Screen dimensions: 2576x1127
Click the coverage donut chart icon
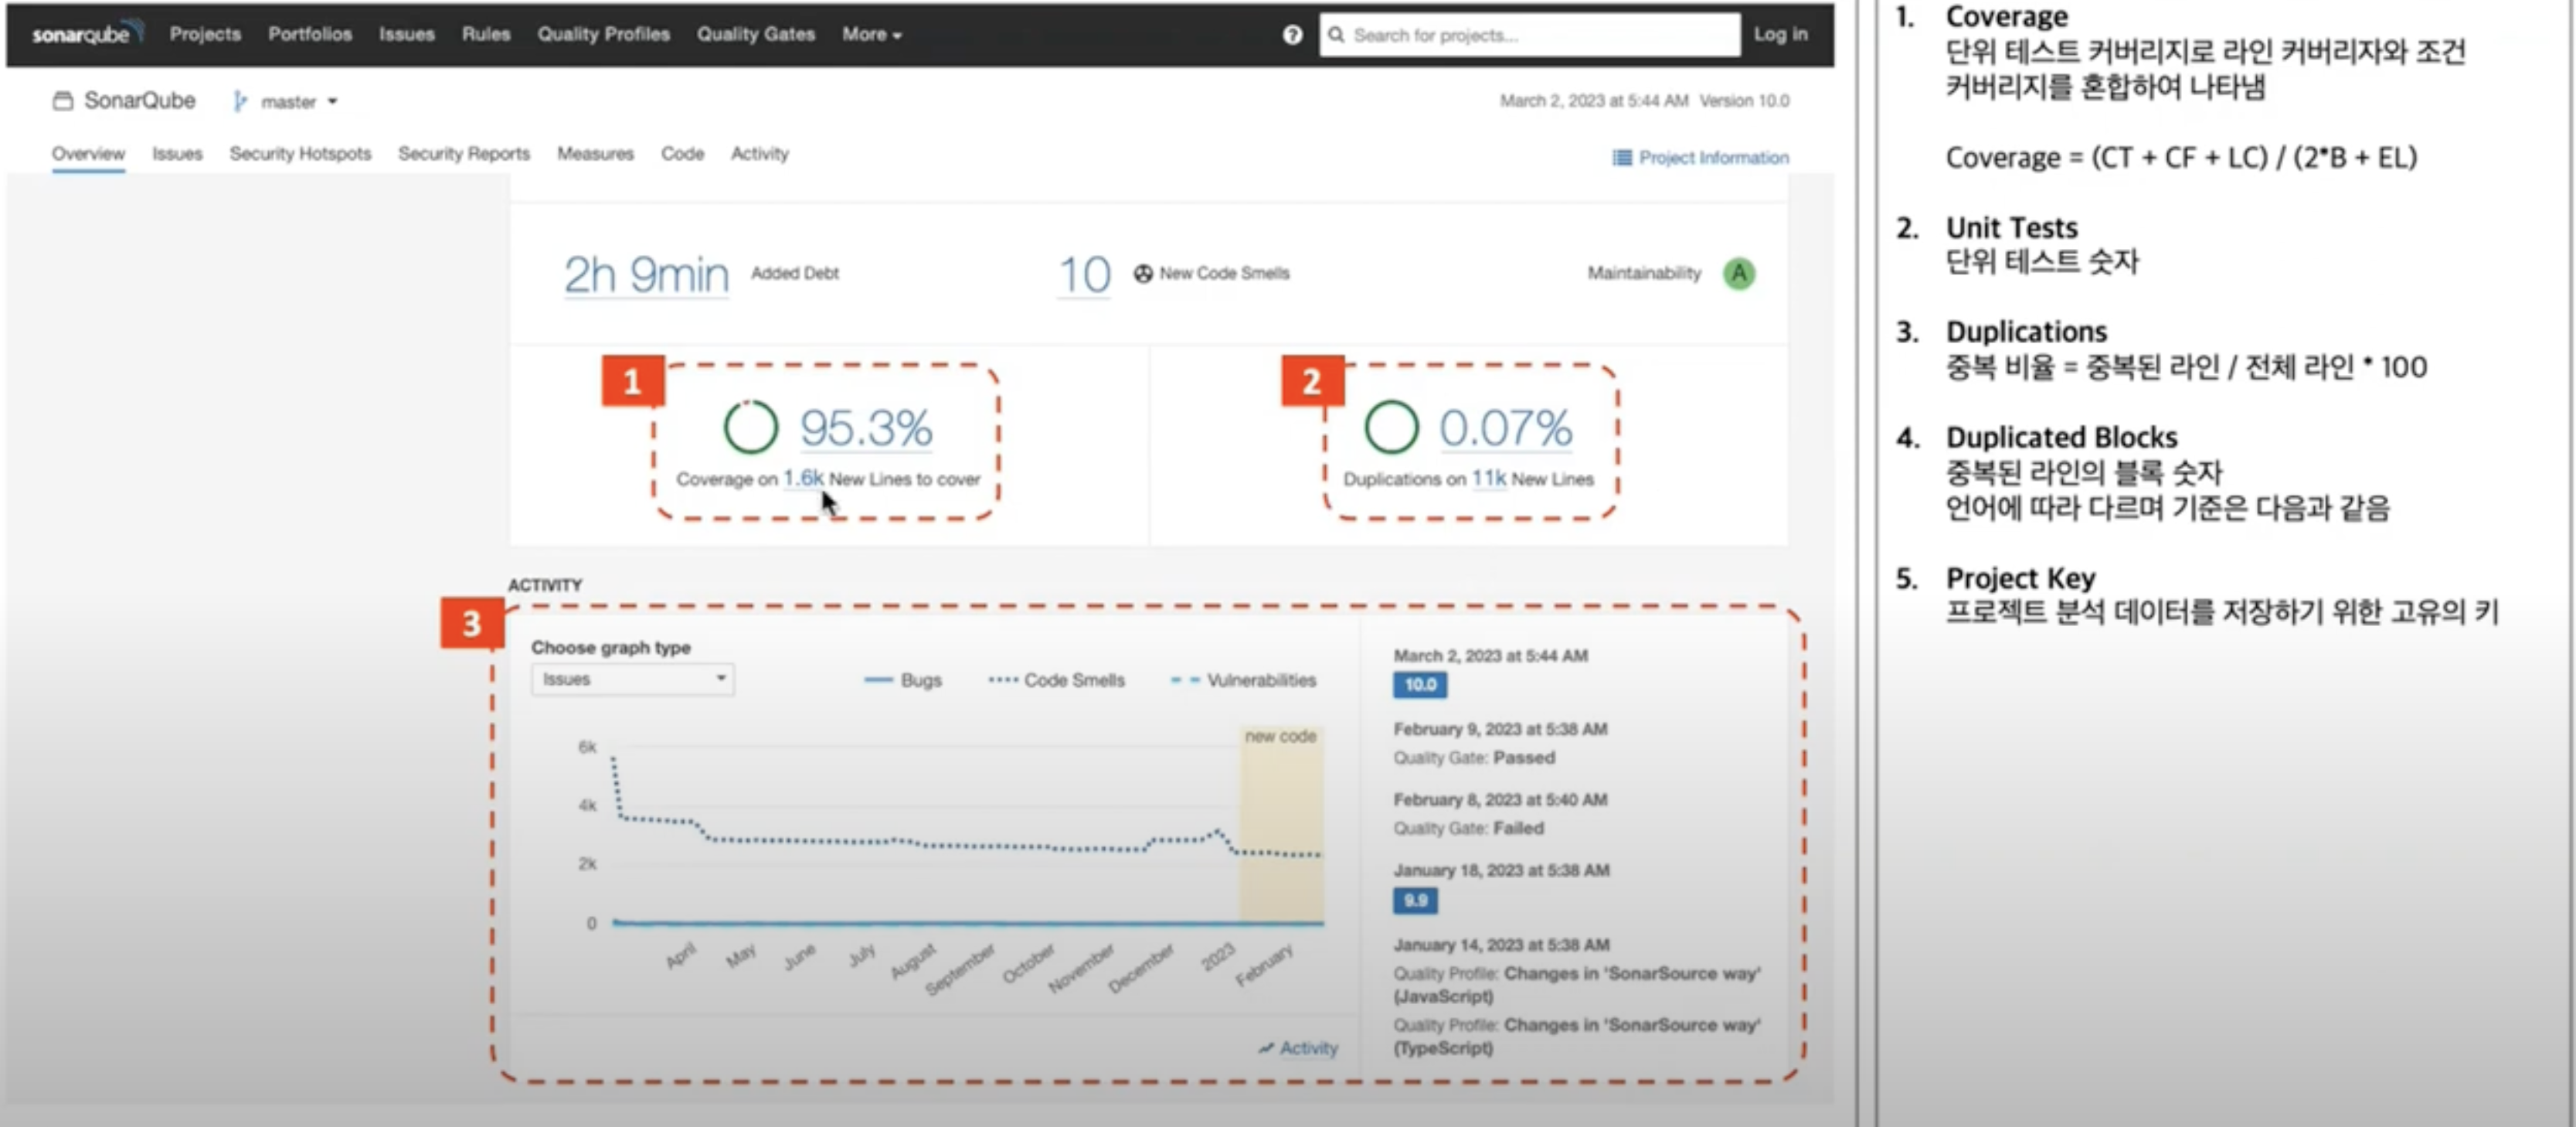(750, 427)
